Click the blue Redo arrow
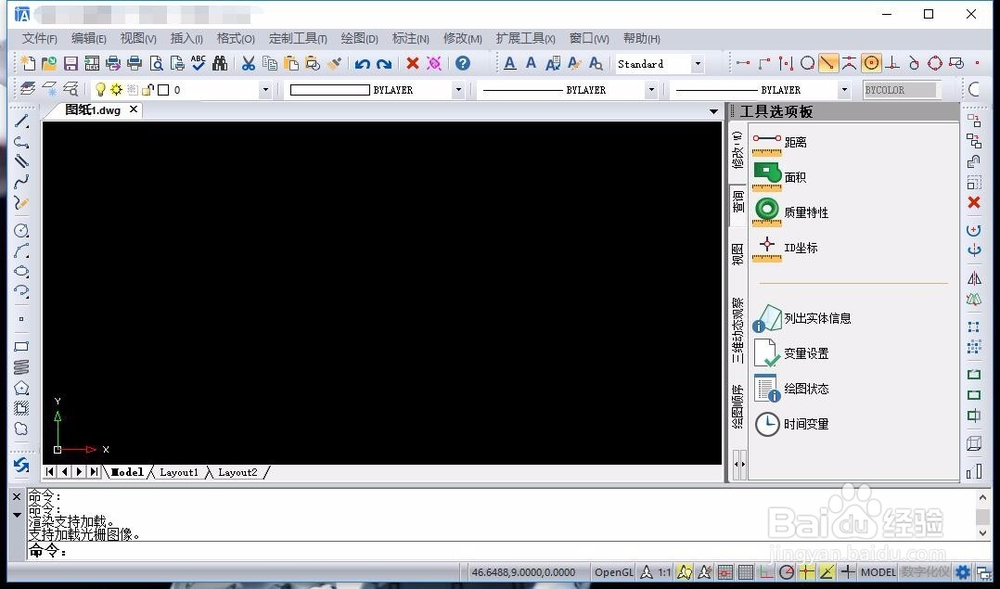Screen dimensions: 1000x589 (384, 64)
